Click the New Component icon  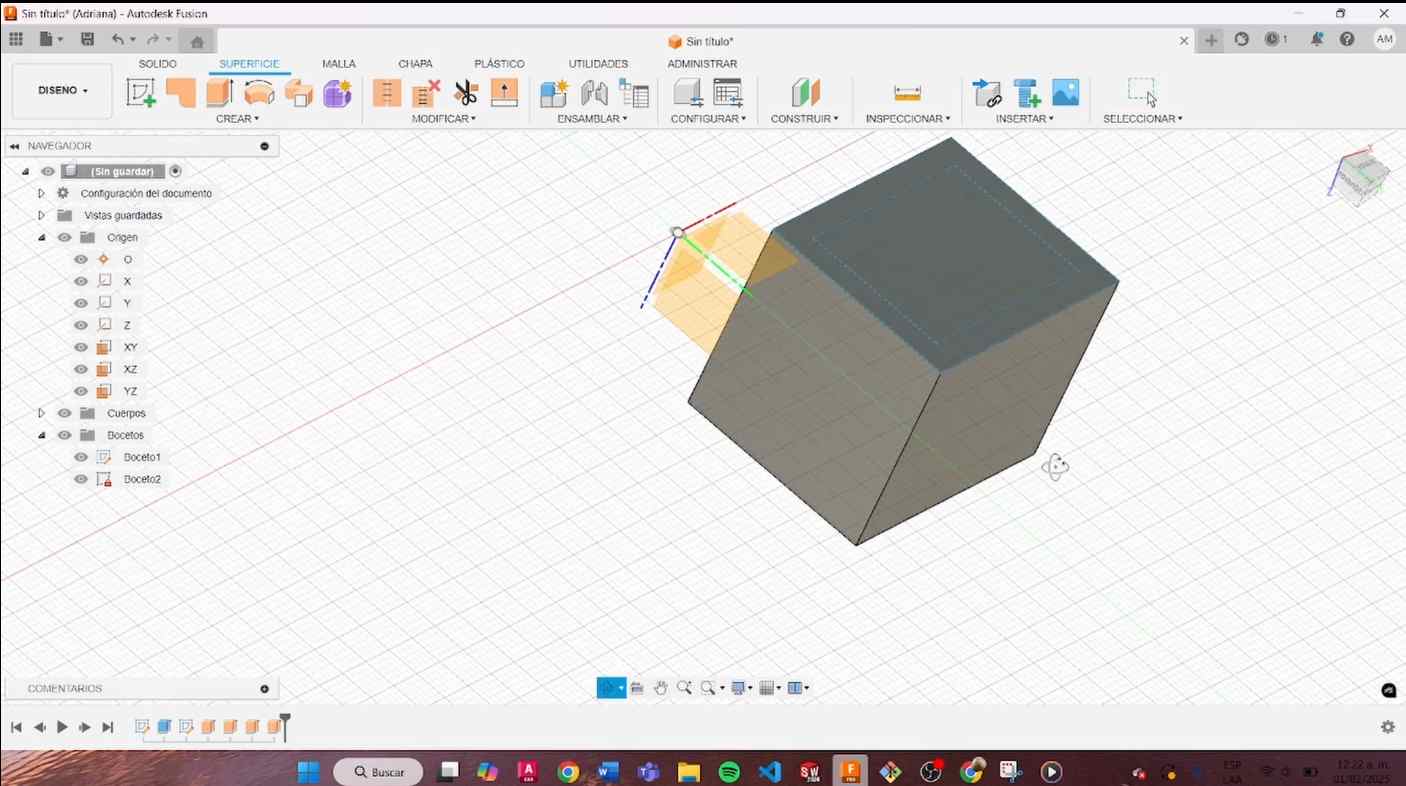[554, 93]
